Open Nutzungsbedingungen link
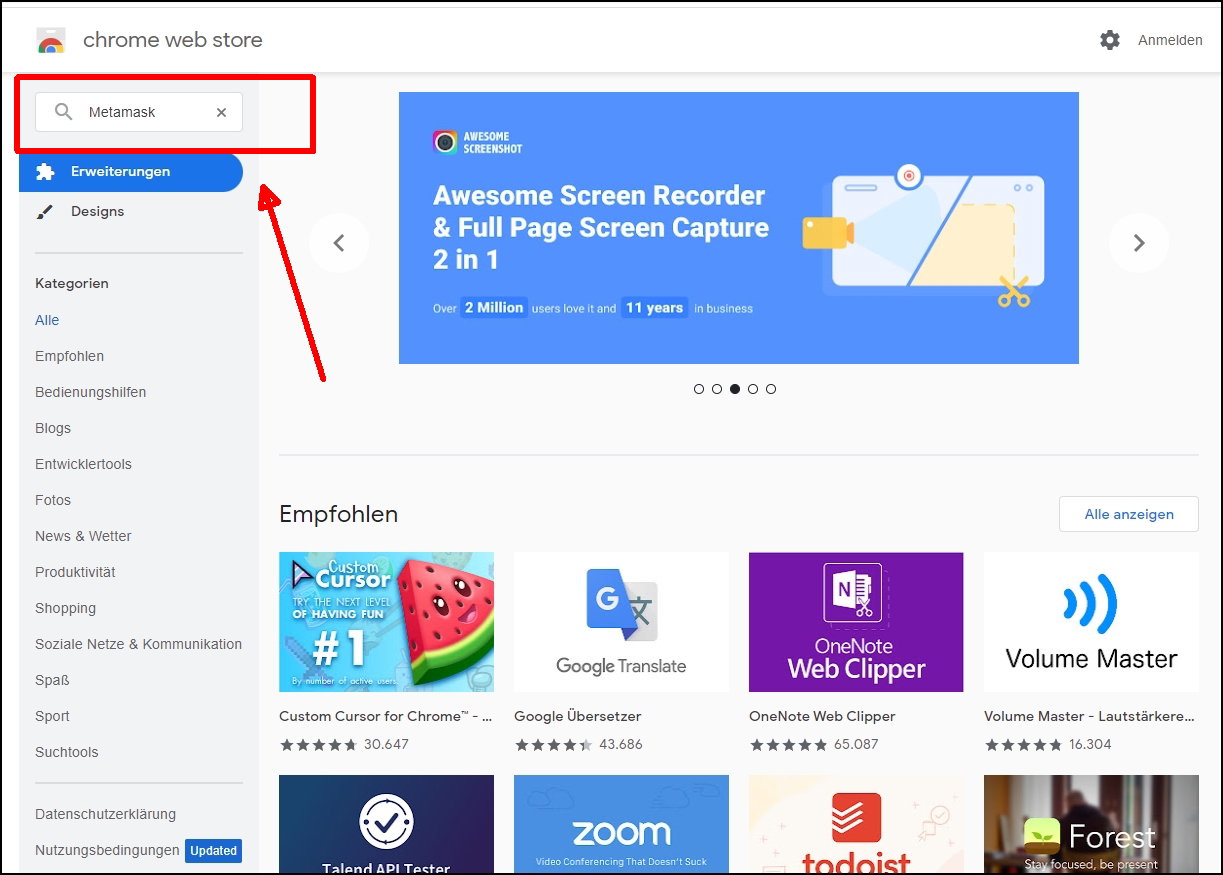Screen dimensions: 1223x875 coord(107,850)
